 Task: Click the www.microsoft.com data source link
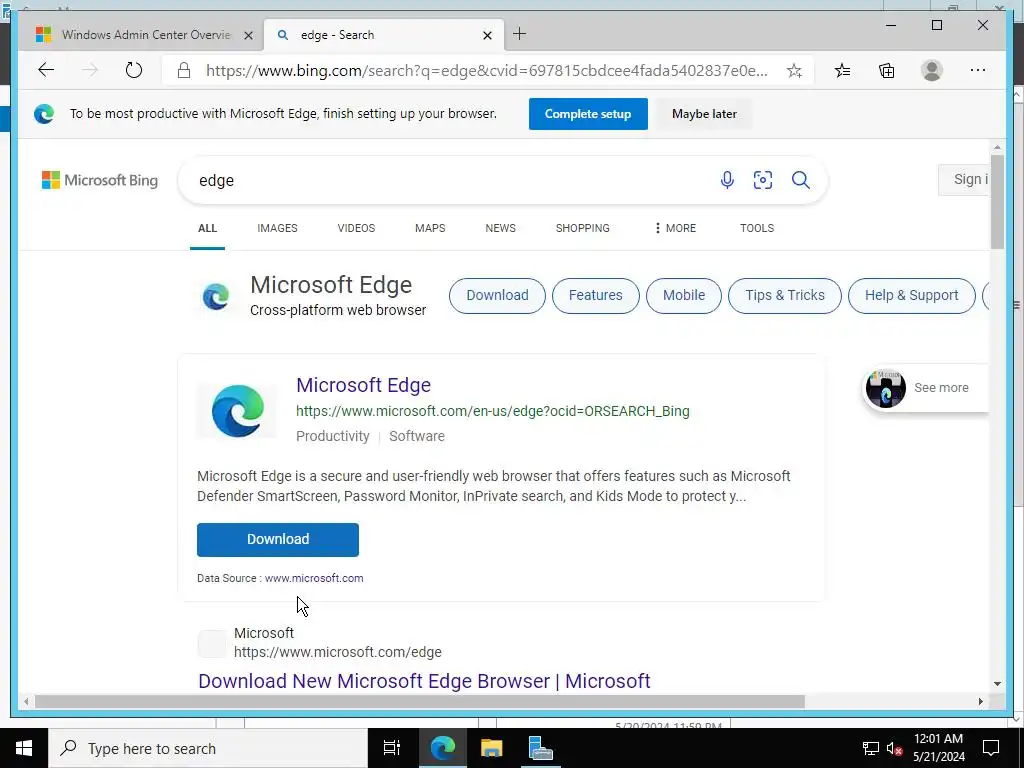click(x=314, y=578)
